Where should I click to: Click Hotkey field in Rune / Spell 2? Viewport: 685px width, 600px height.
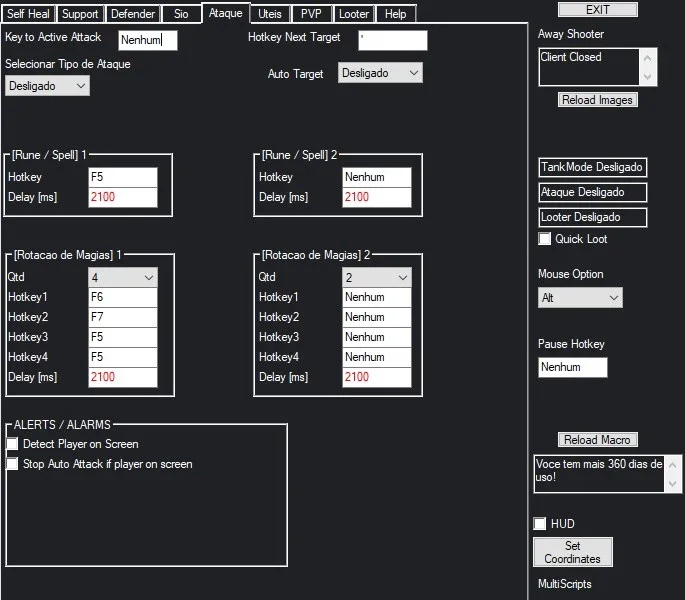tap(377, 177)
